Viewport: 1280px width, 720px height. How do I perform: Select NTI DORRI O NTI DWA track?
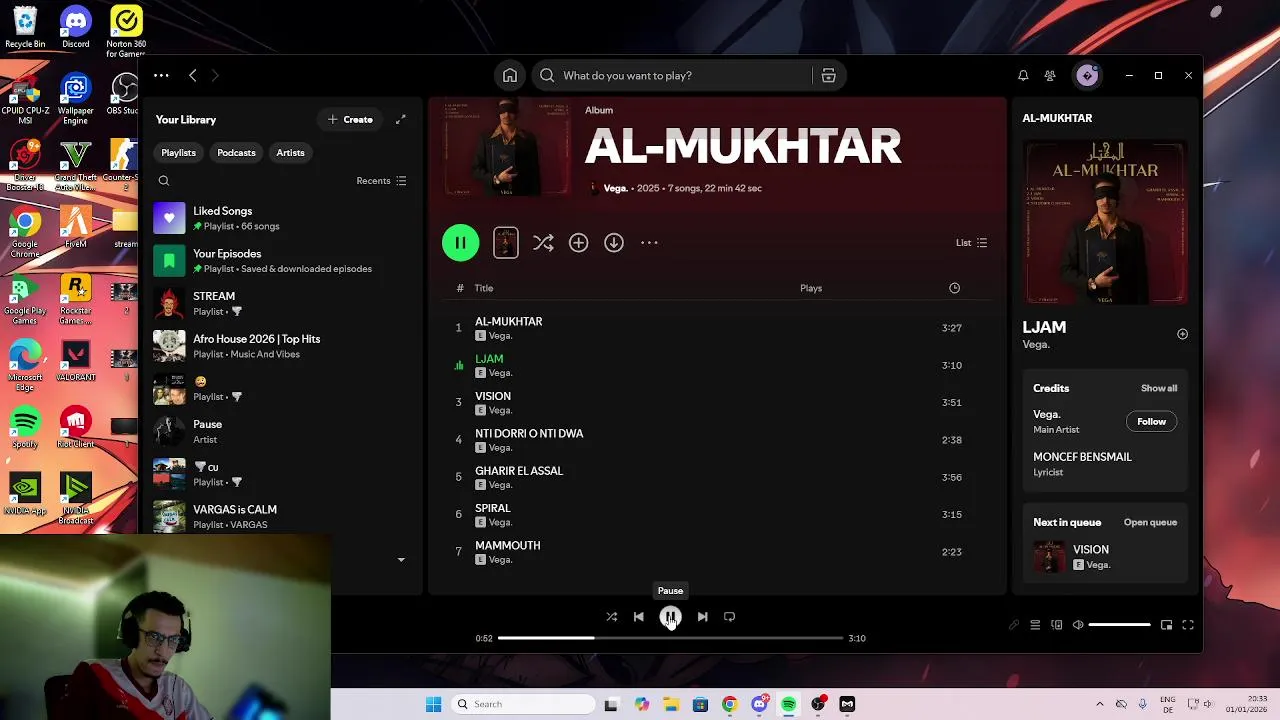(717, 440)
